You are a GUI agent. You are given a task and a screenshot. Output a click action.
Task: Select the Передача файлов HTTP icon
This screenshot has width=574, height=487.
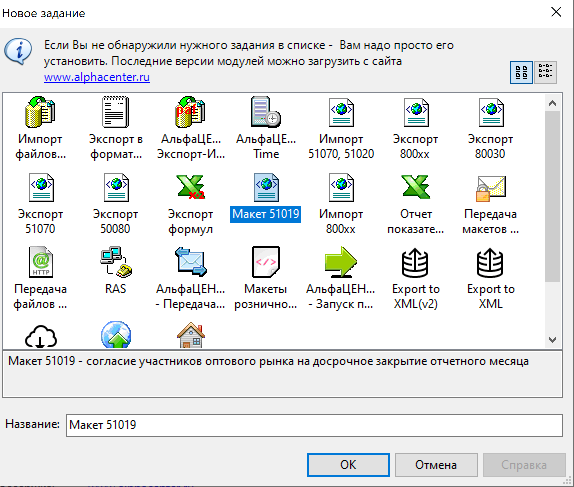click(x=41, y=262)
